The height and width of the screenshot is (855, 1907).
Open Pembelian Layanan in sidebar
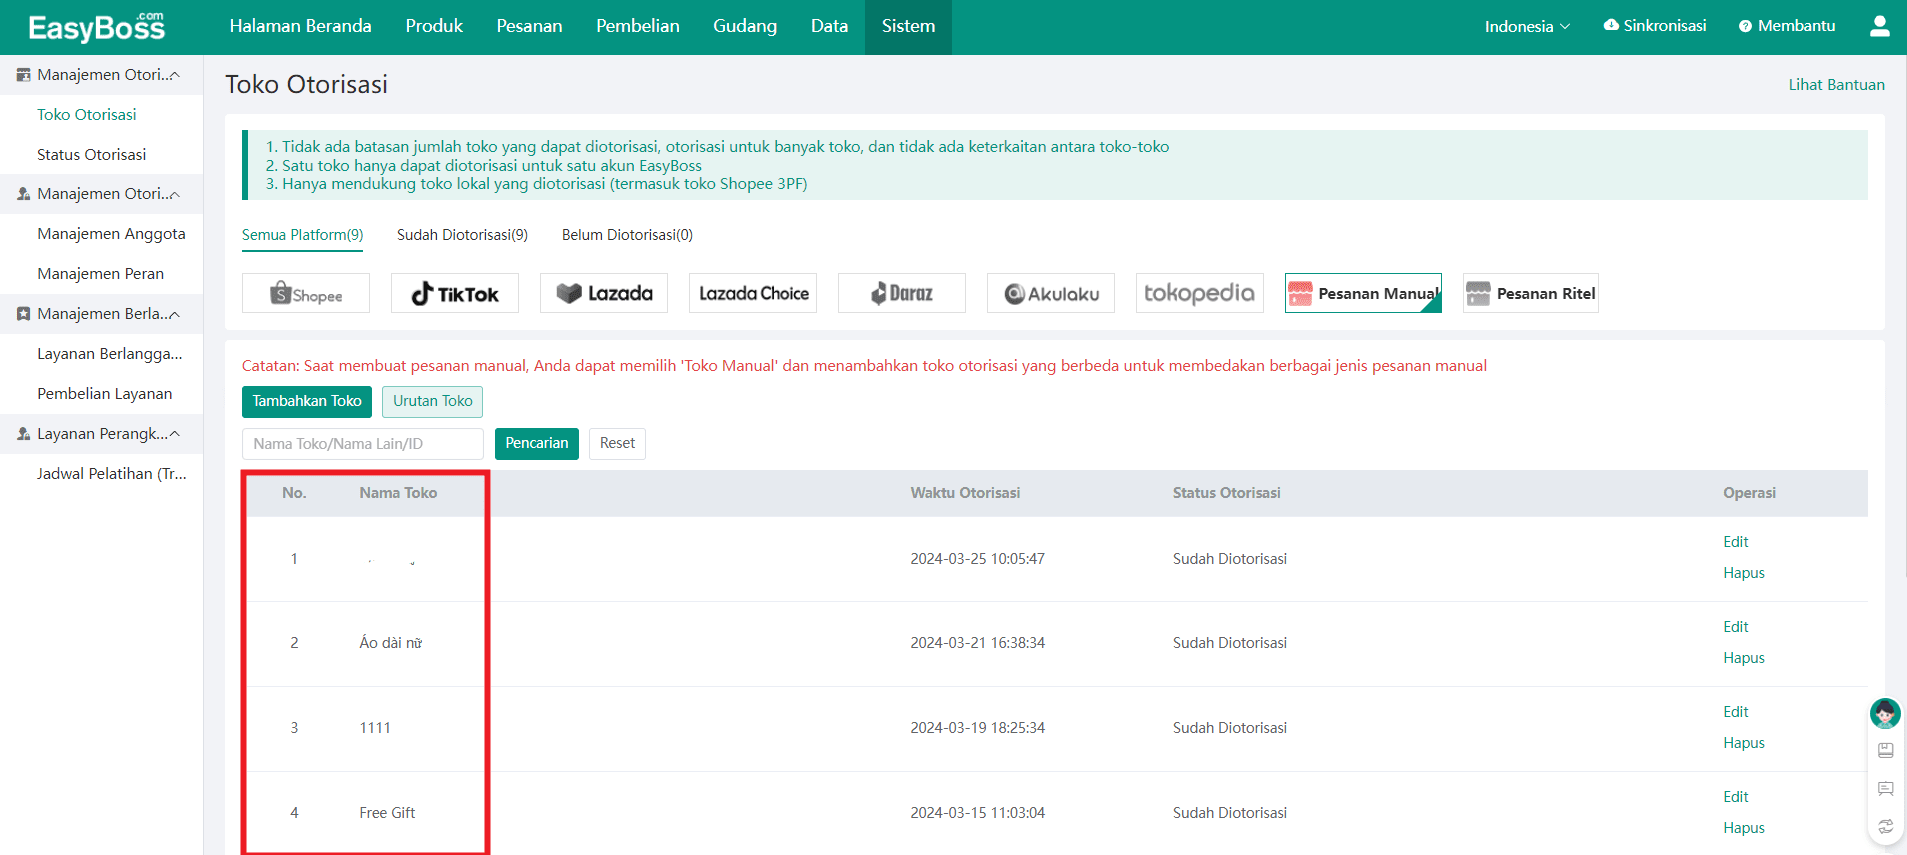[x=105, y=394]
